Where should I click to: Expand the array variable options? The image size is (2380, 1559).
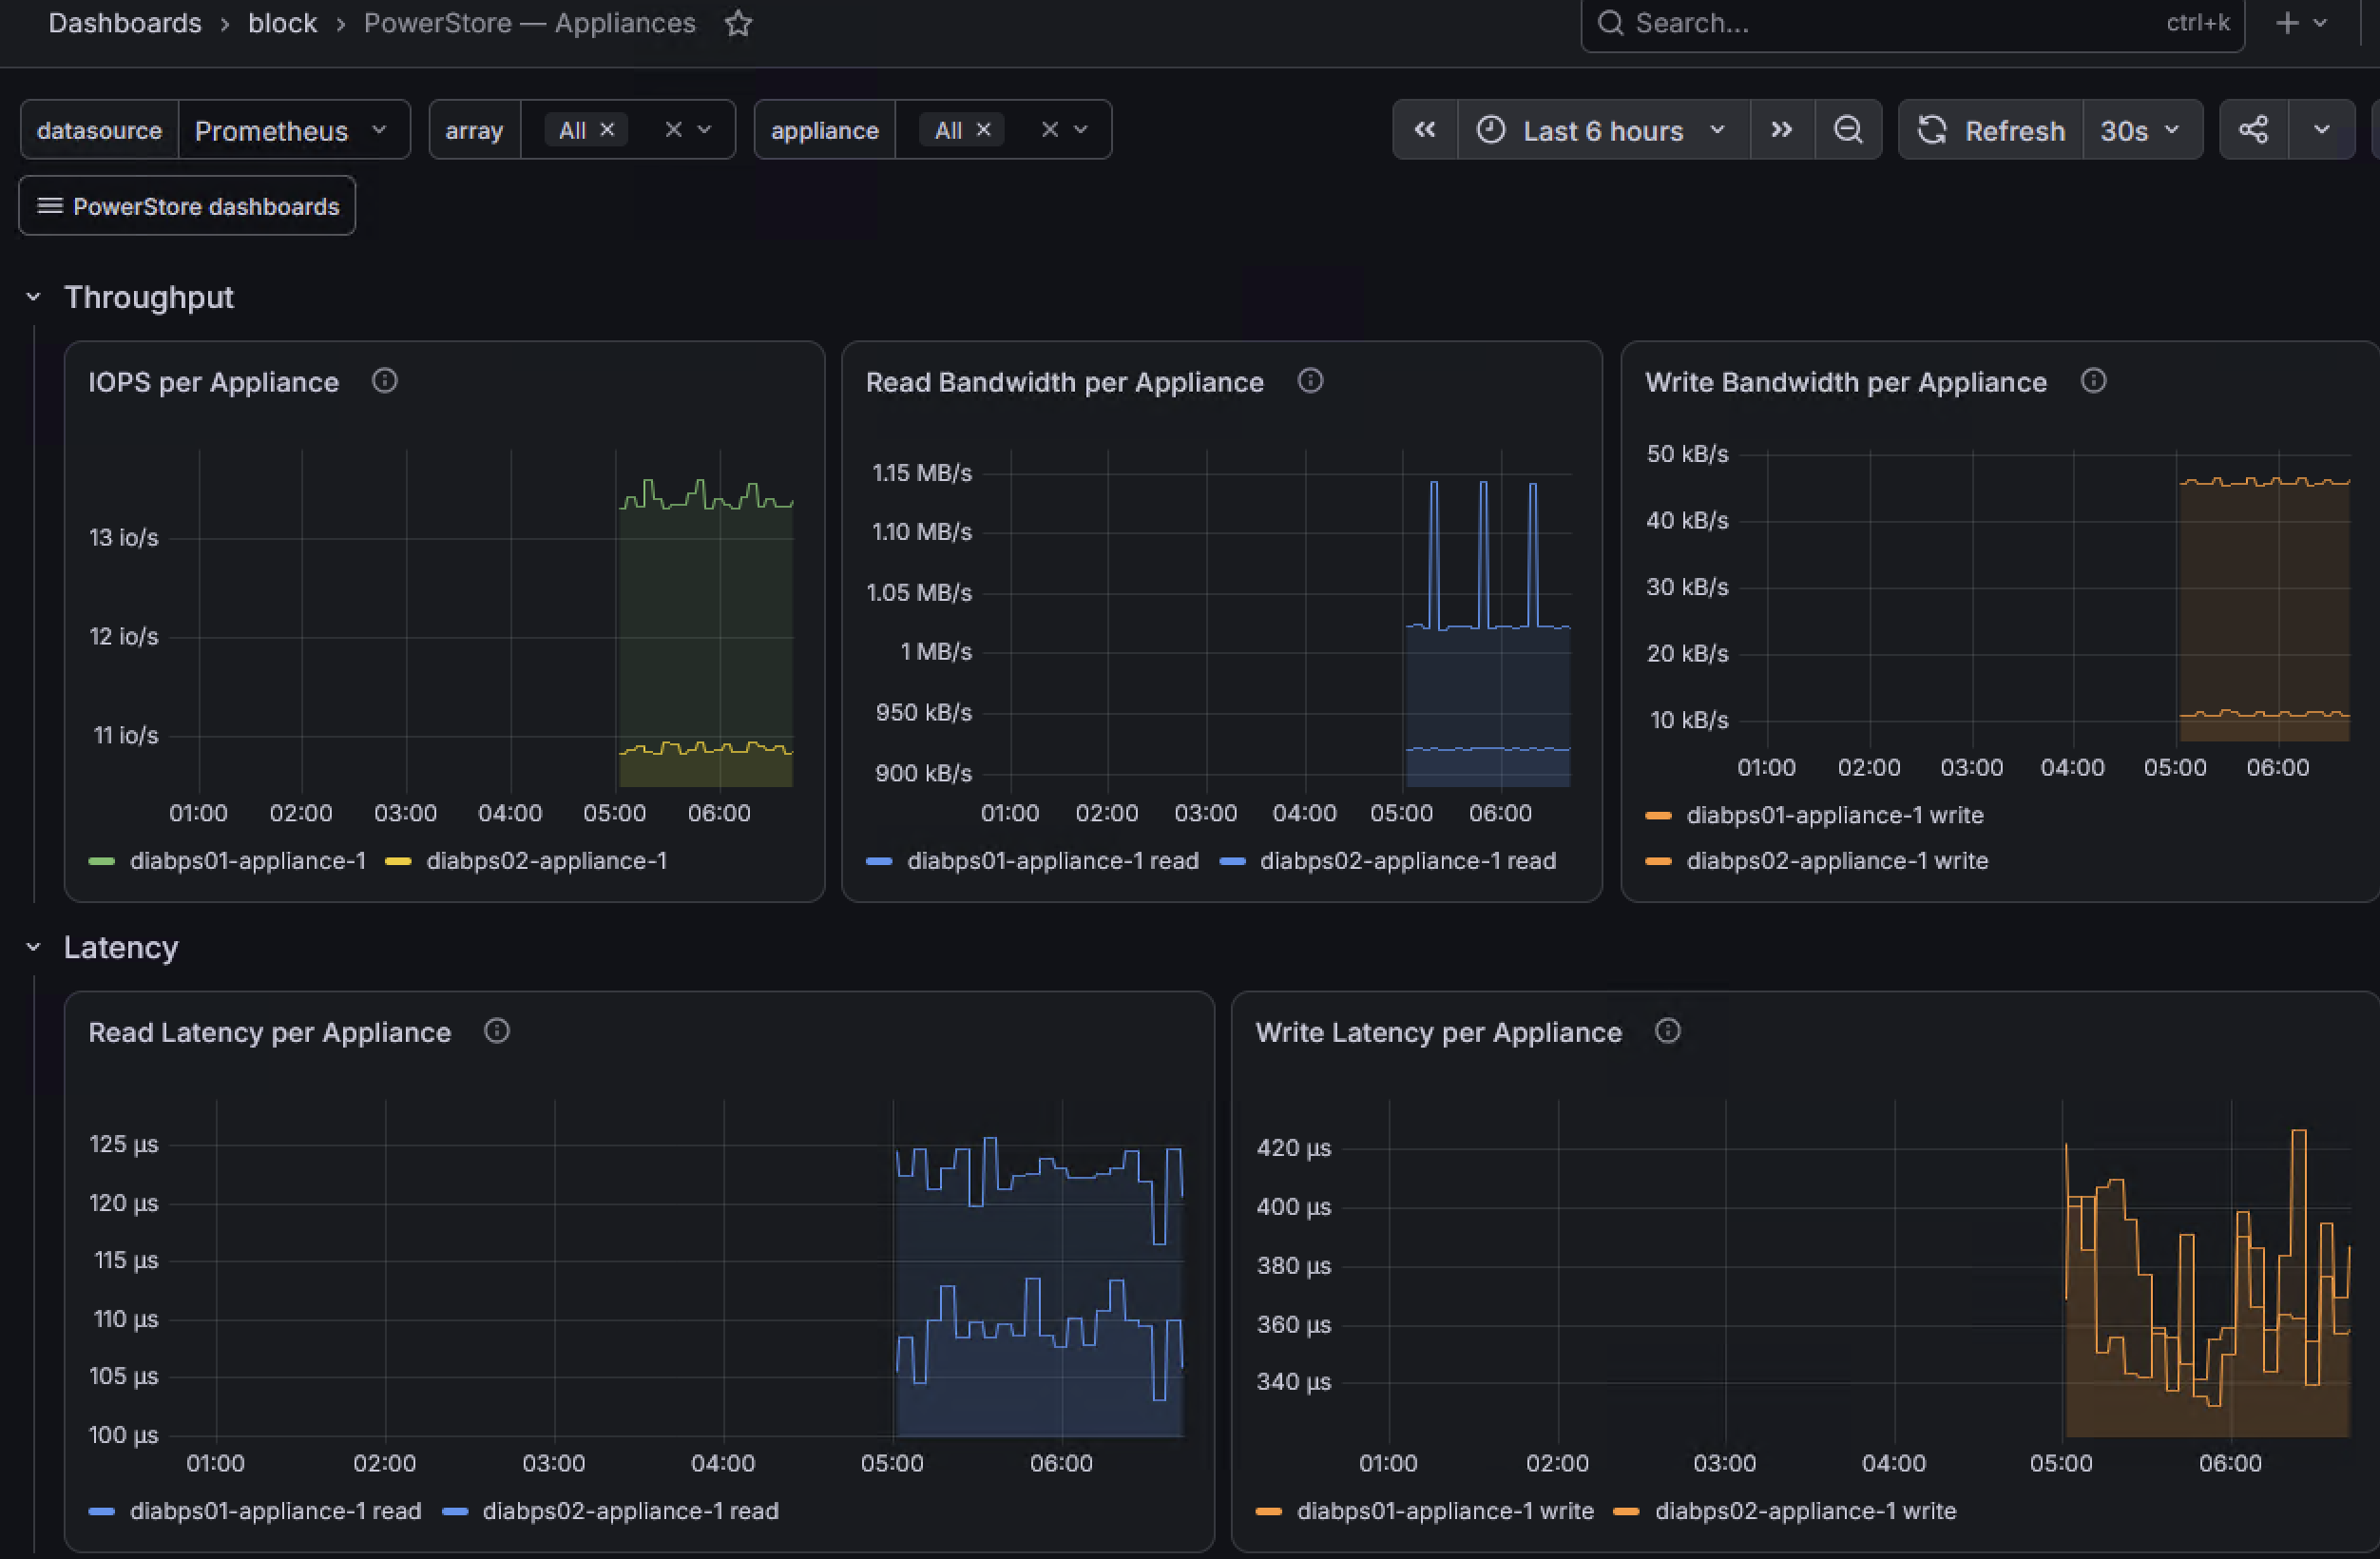click(x=705, y=130)
